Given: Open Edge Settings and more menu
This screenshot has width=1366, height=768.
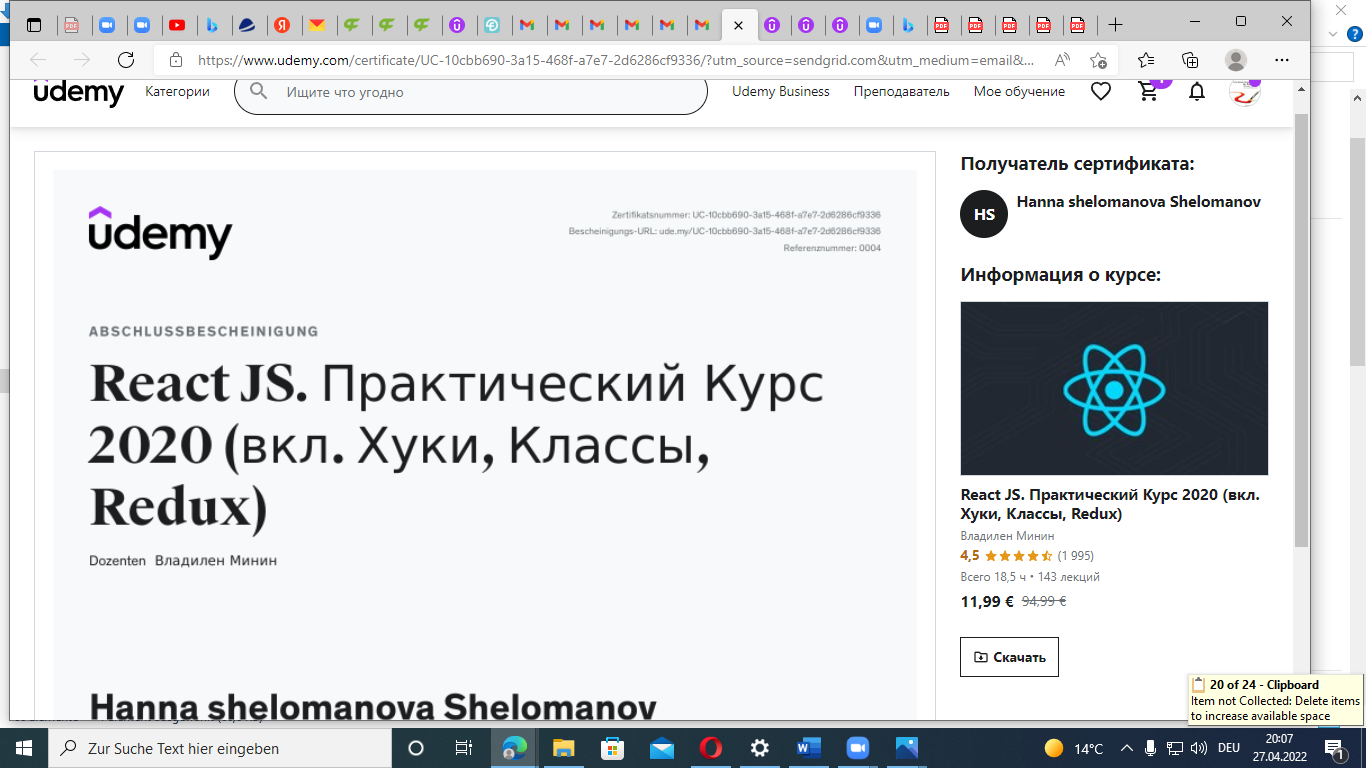Looking at the screenshot, I should coord(1283,60).
